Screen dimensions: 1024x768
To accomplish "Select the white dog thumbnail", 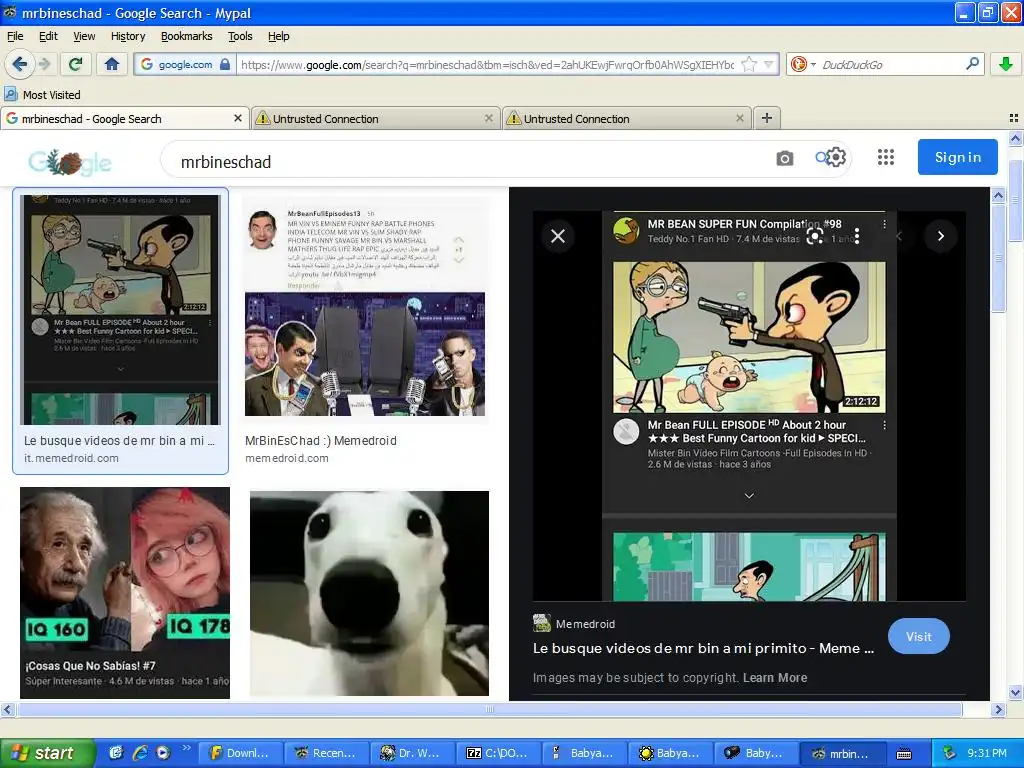I will pyautogui.click(x=369, y=593).
